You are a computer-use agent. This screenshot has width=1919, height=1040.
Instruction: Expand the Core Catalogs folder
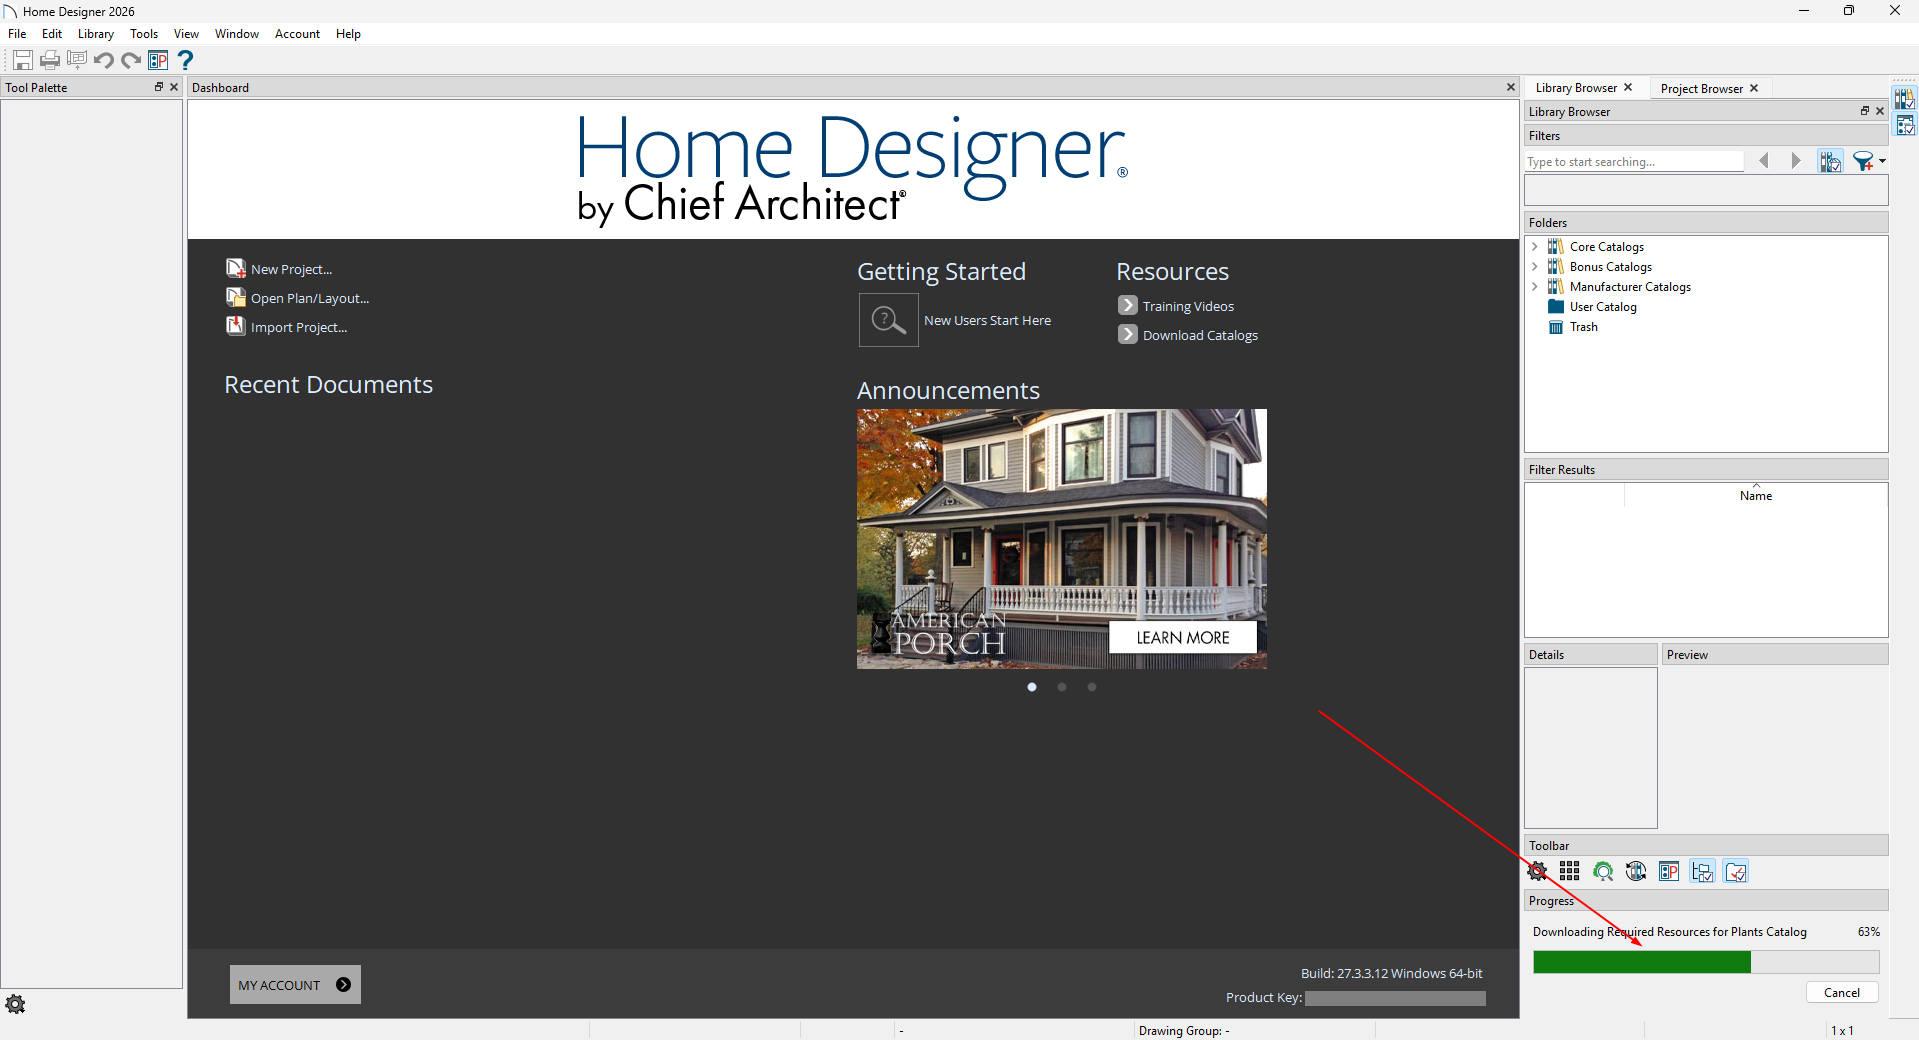pyautogui.click(x=1535, y=247)
